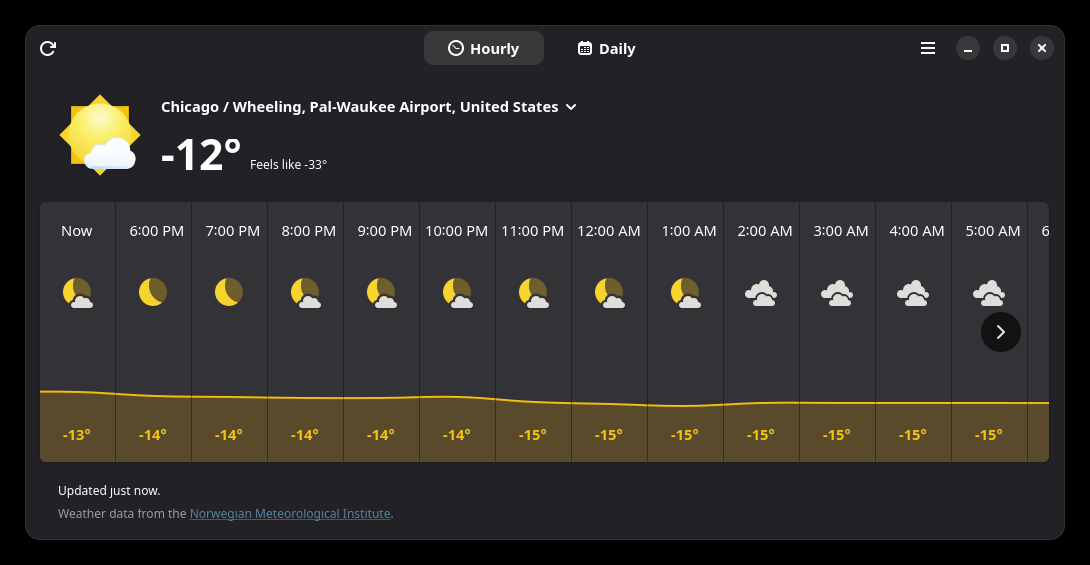Open the Norwegian Meteorological Institute link
Image resolution: width=1090 pixels, height=565 pixels.
tap(290, 514)
